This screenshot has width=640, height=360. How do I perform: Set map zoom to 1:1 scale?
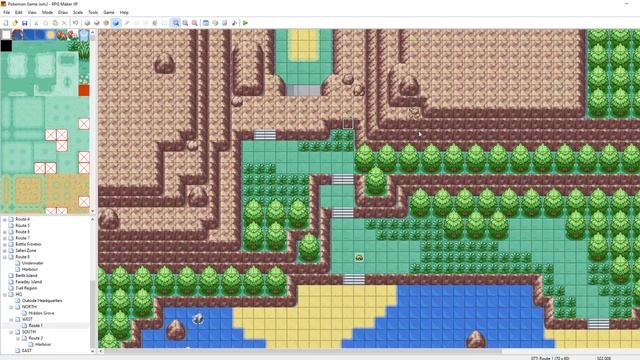click(176, 23)
